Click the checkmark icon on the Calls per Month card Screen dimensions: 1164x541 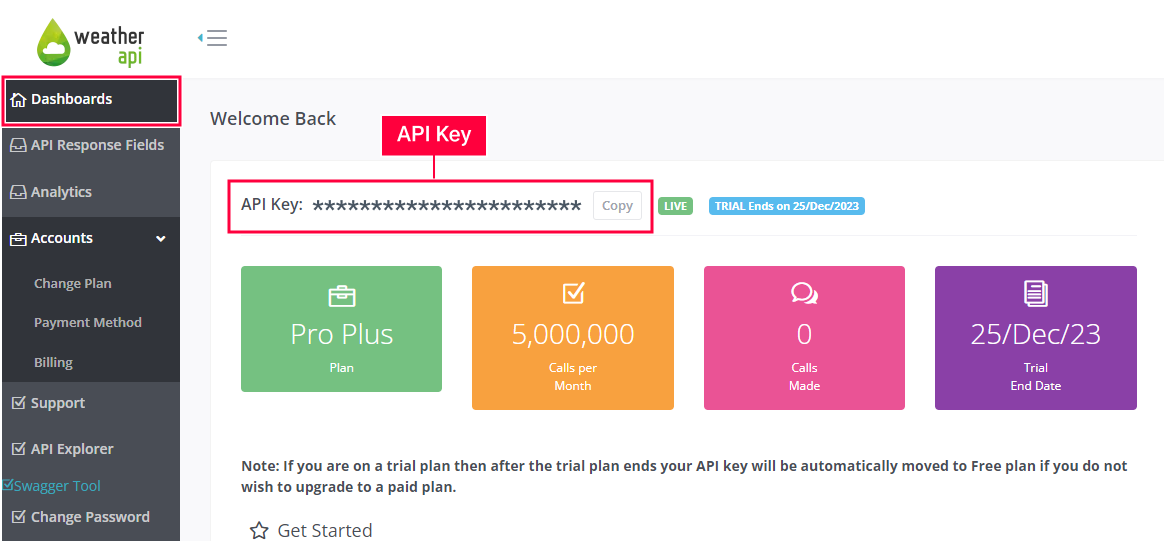coord(573,294)
